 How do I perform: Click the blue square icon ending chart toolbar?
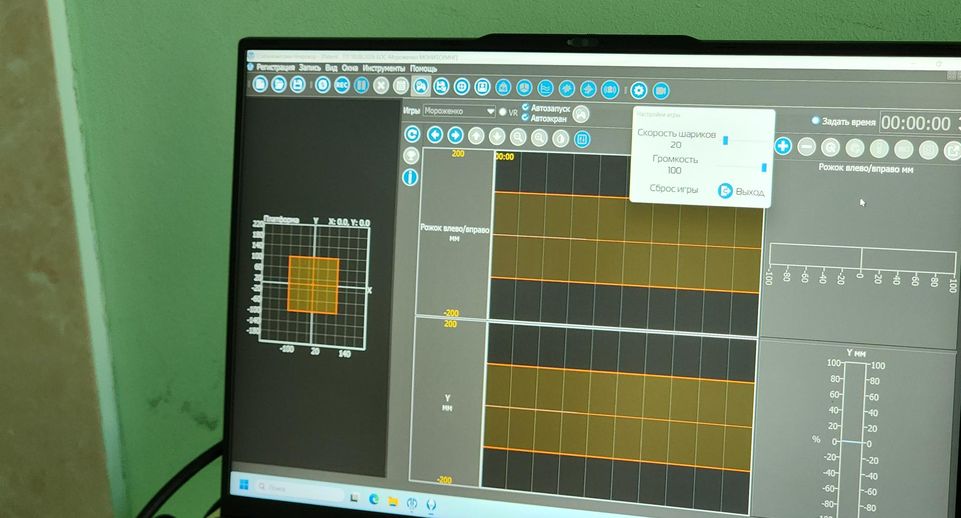[582, 139]
